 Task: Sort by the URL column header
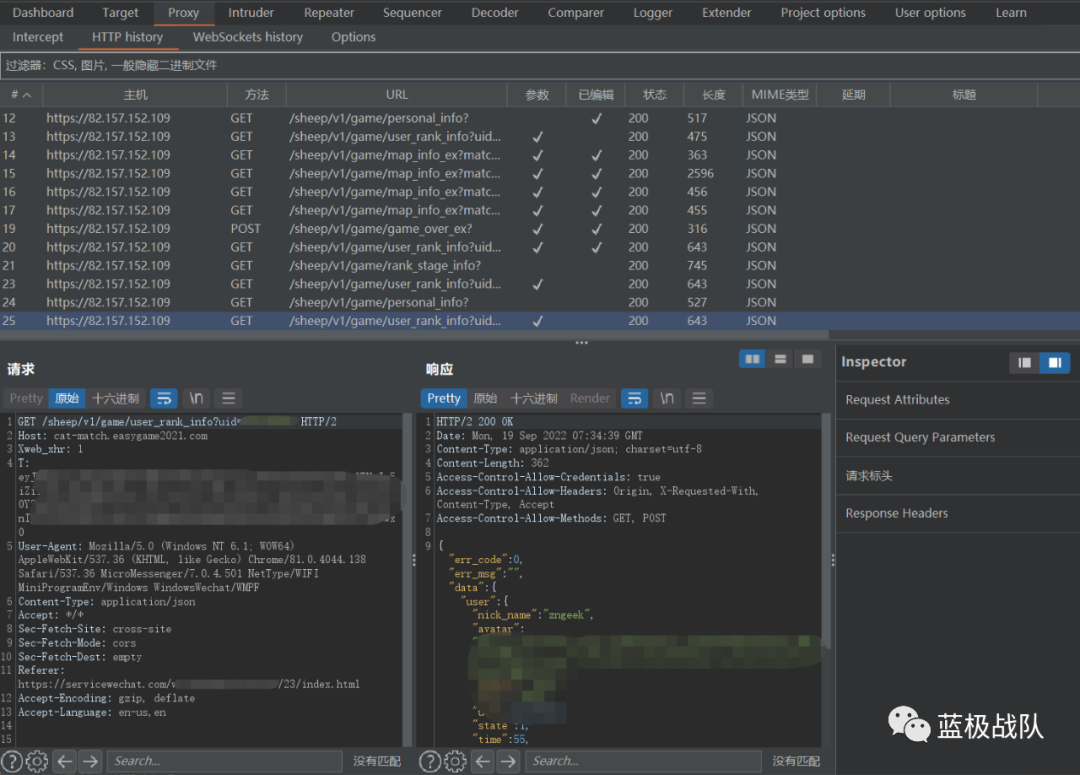point(397,95)
